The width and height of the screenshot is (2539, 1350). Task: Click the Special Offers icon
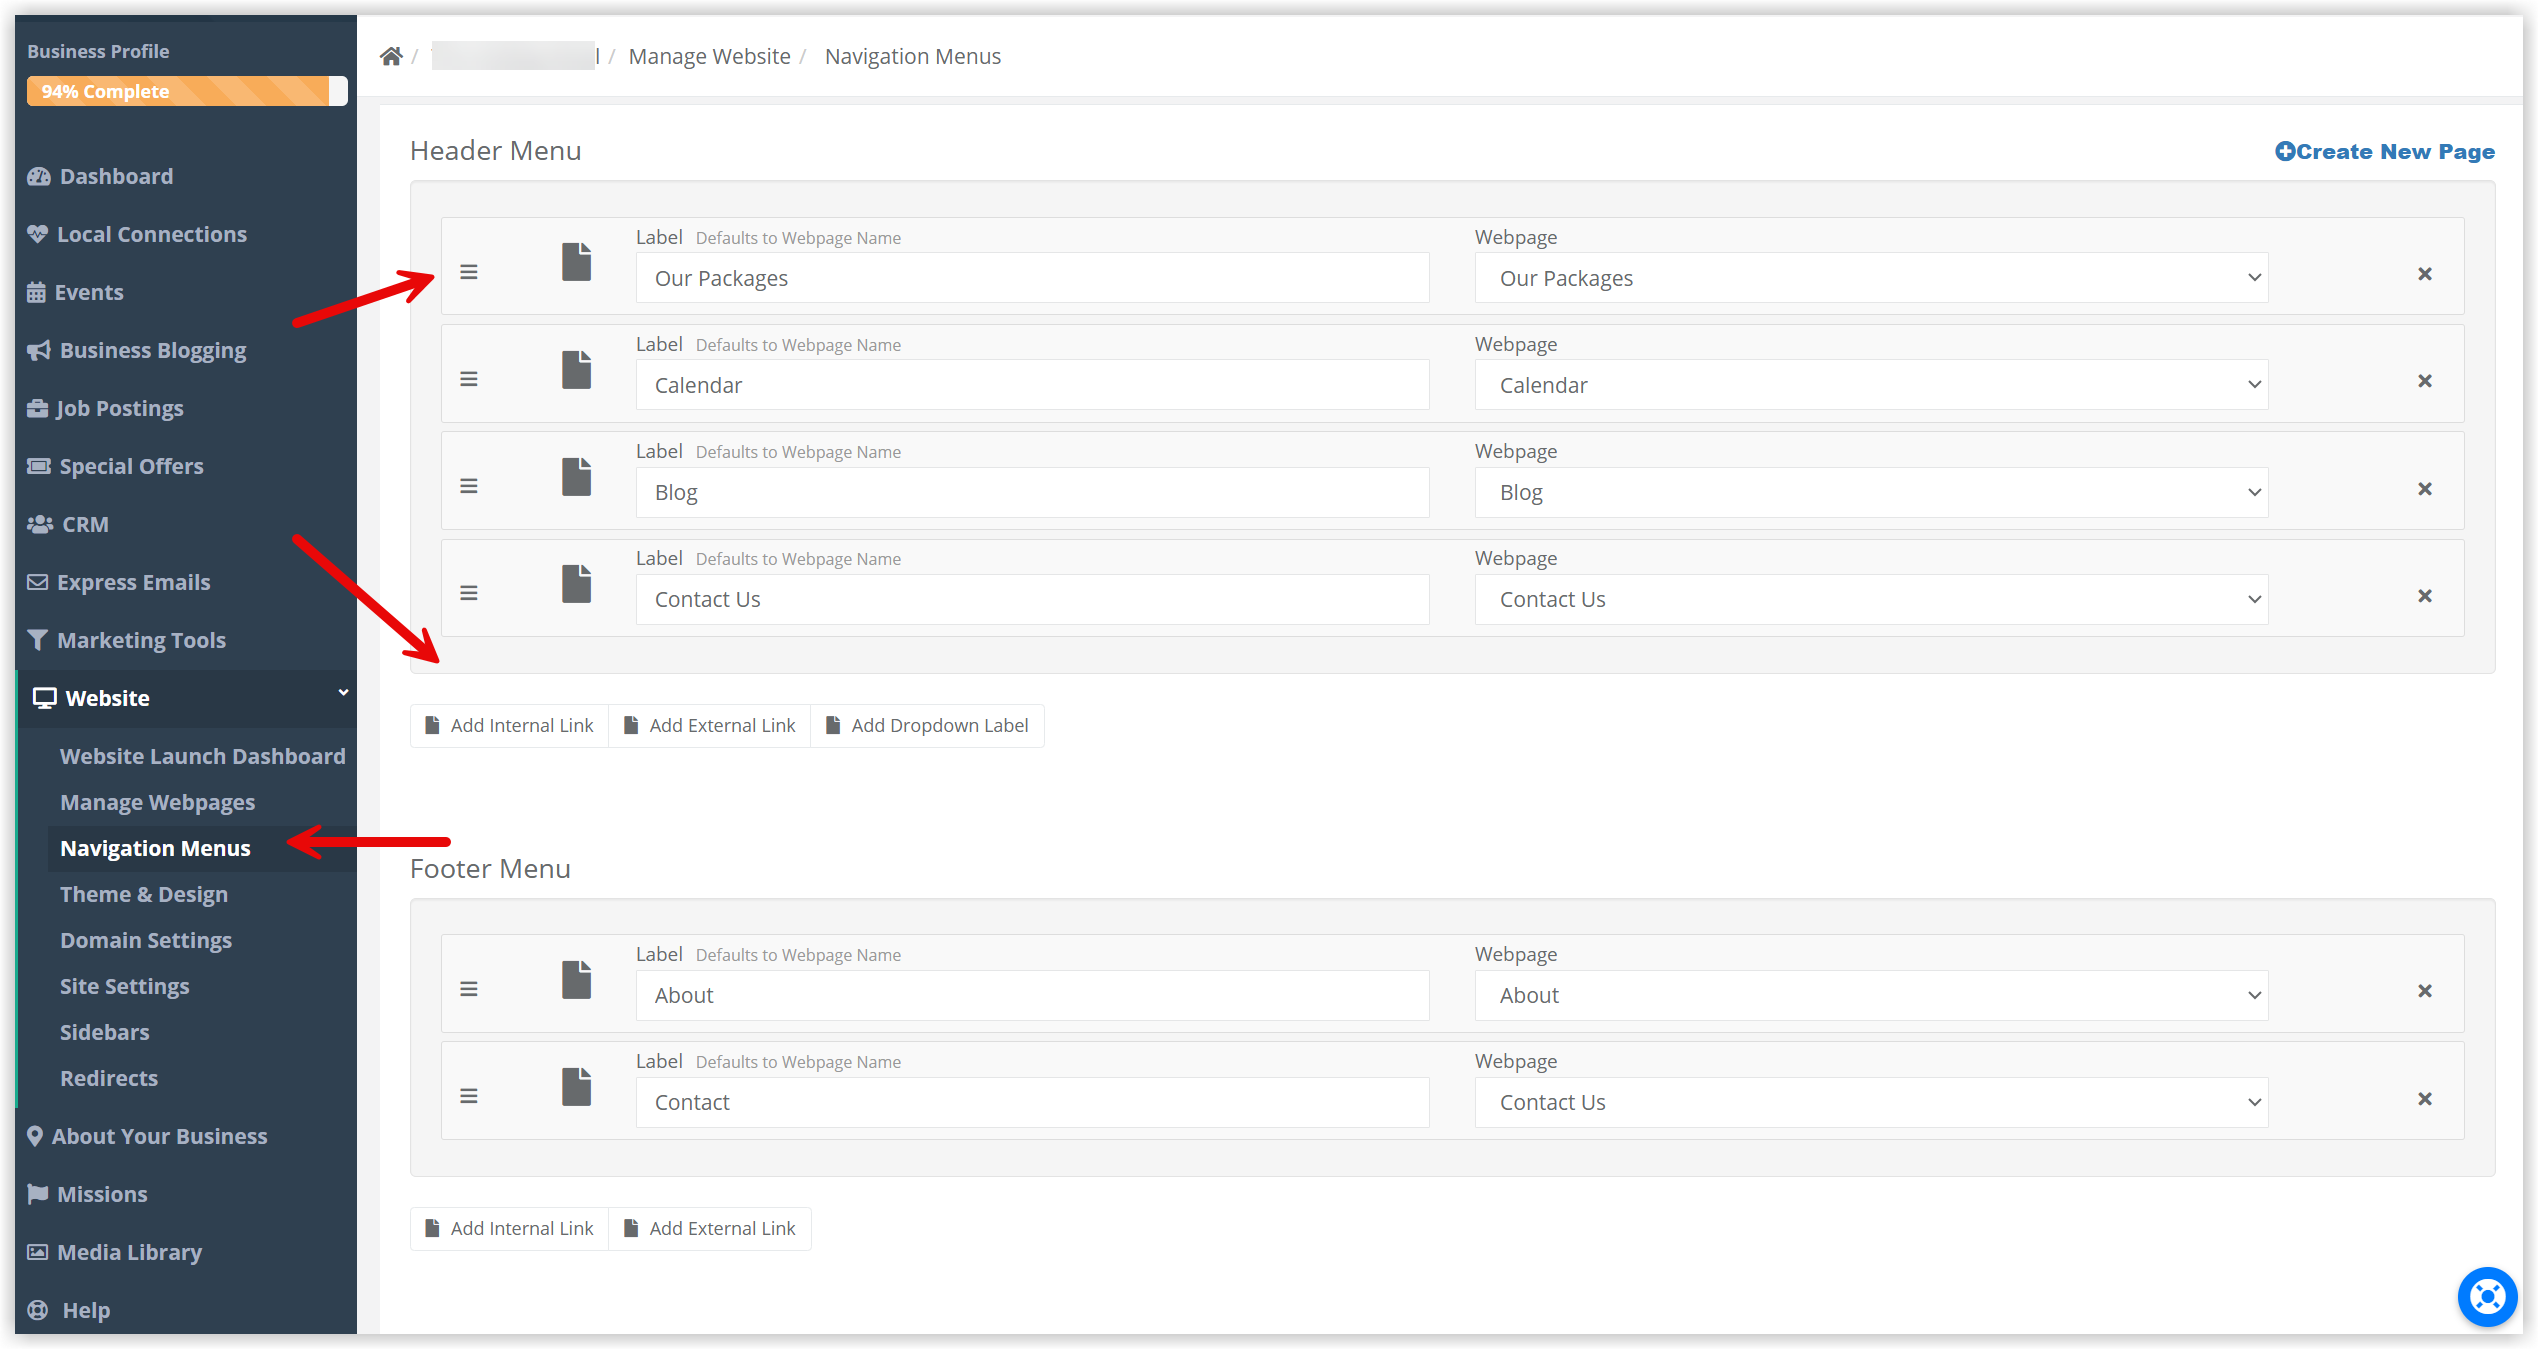click(37, 466)
